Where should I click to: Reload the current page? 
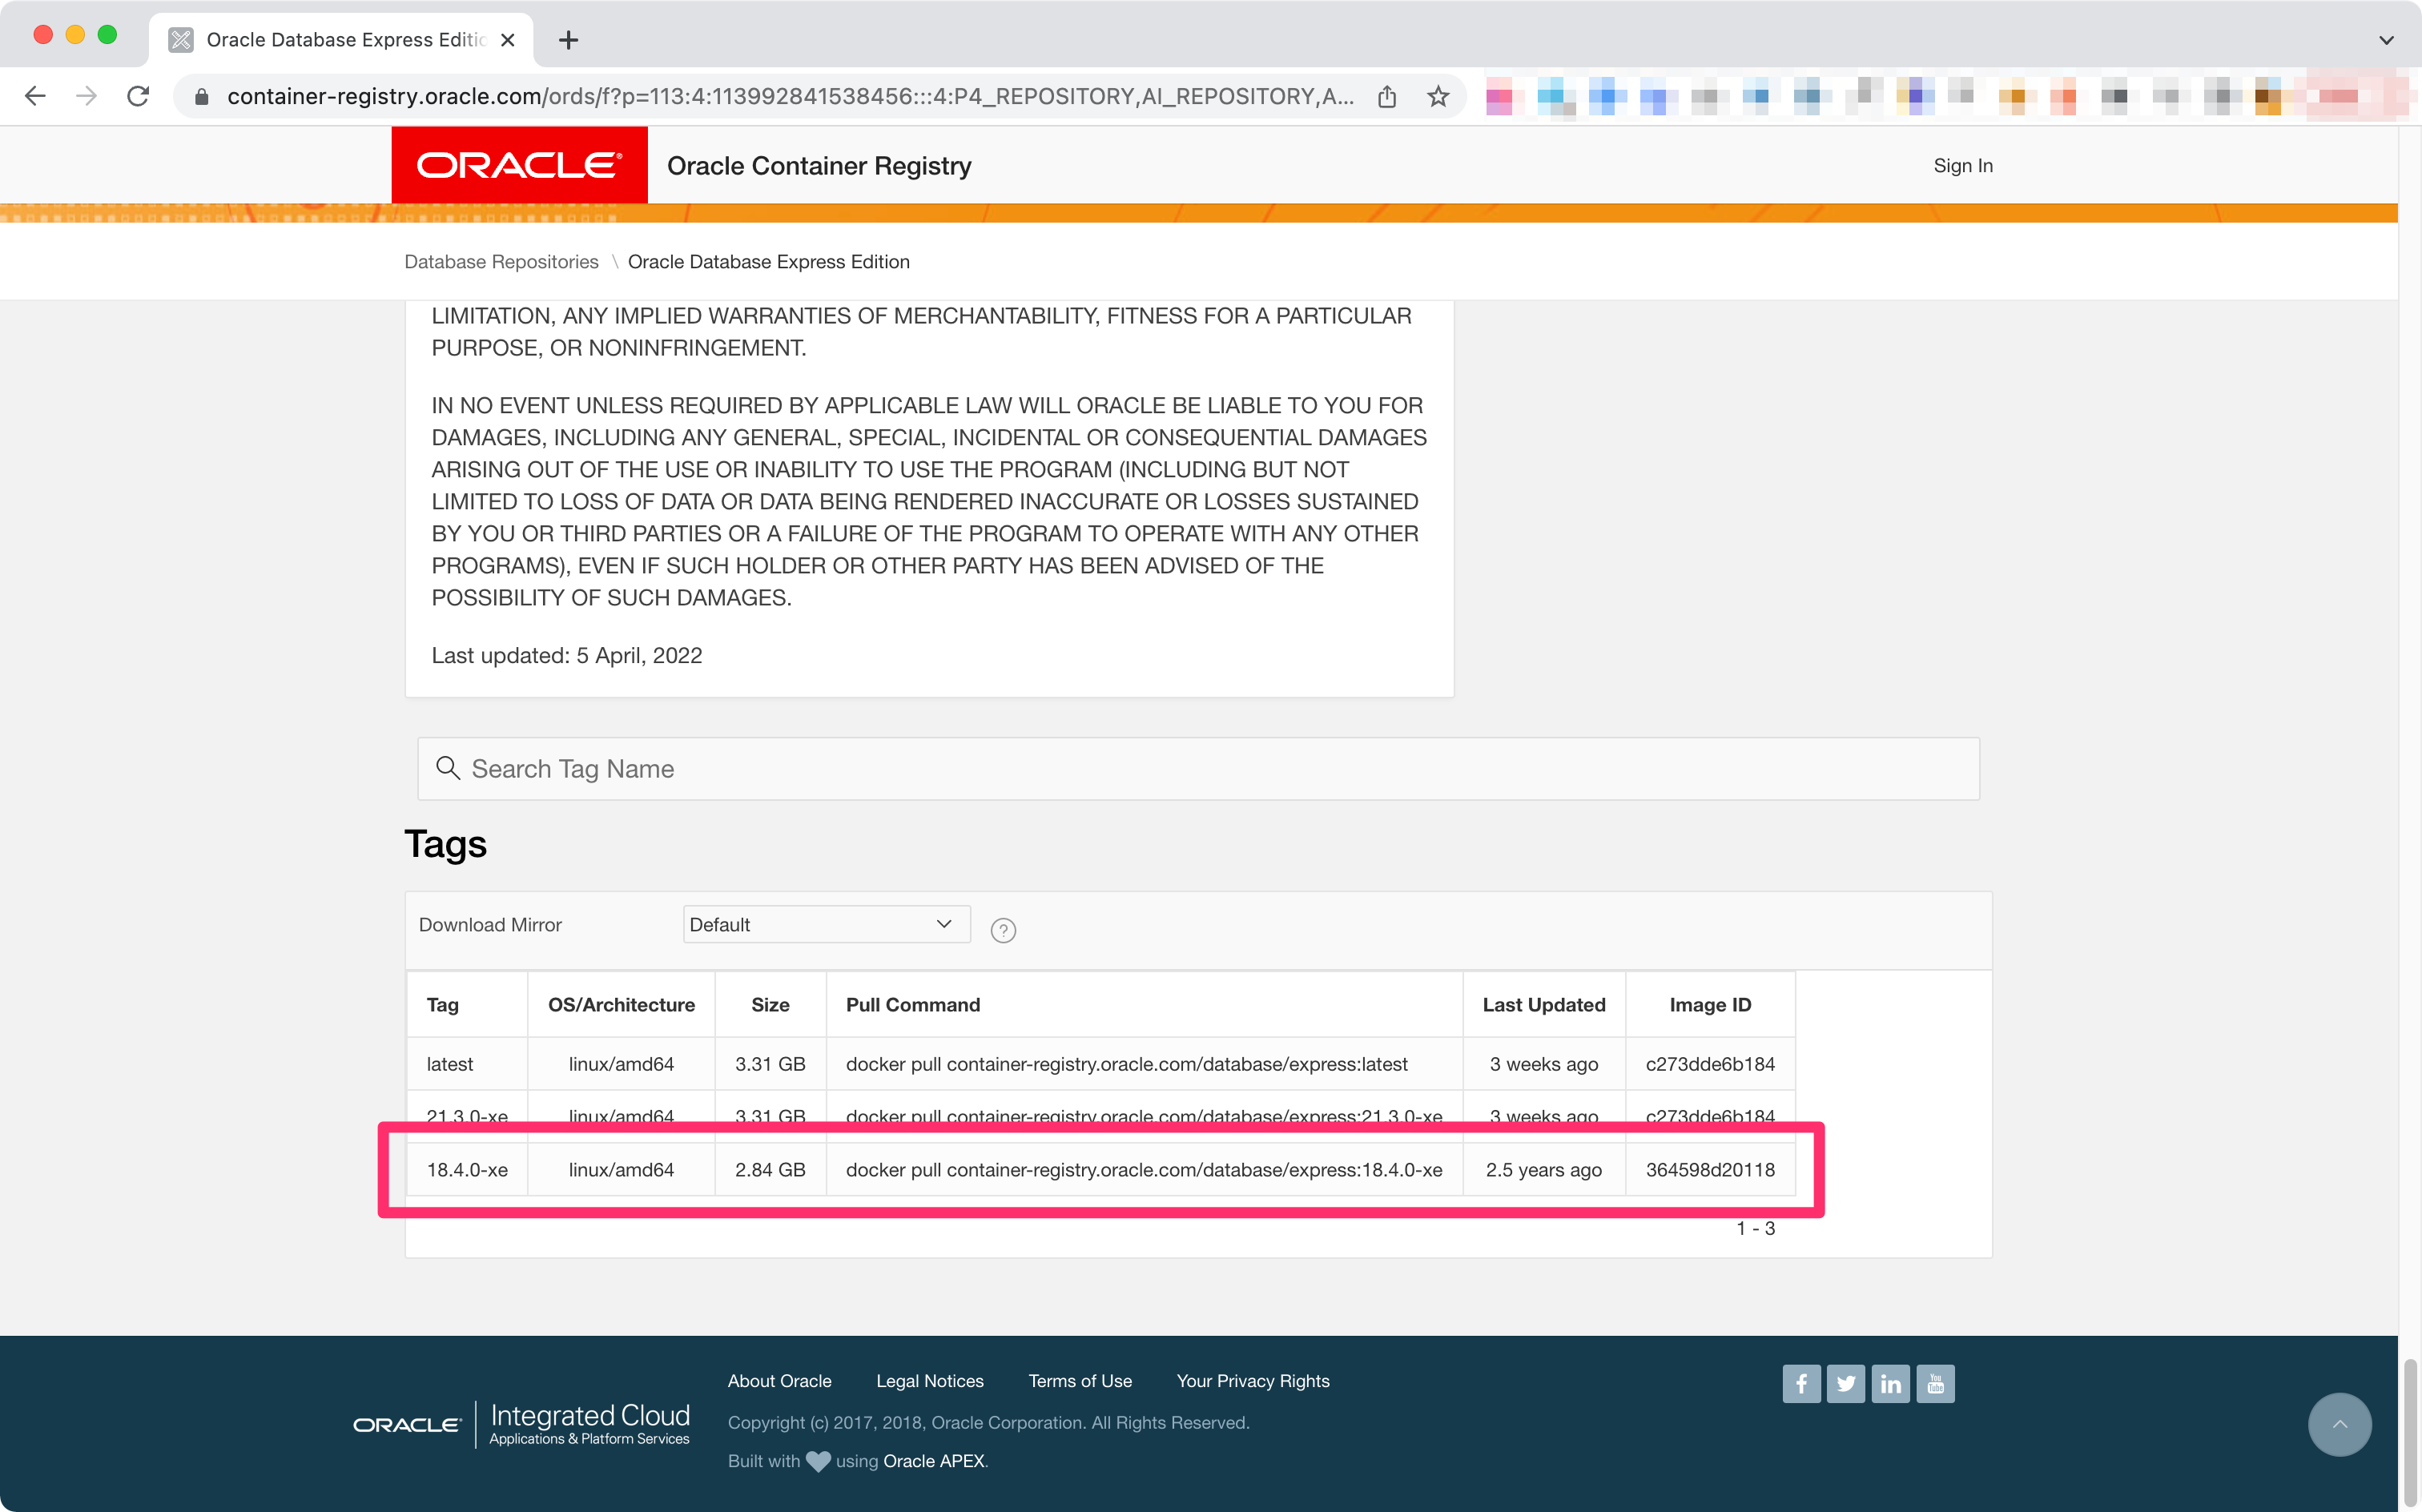tap(138, 96)
